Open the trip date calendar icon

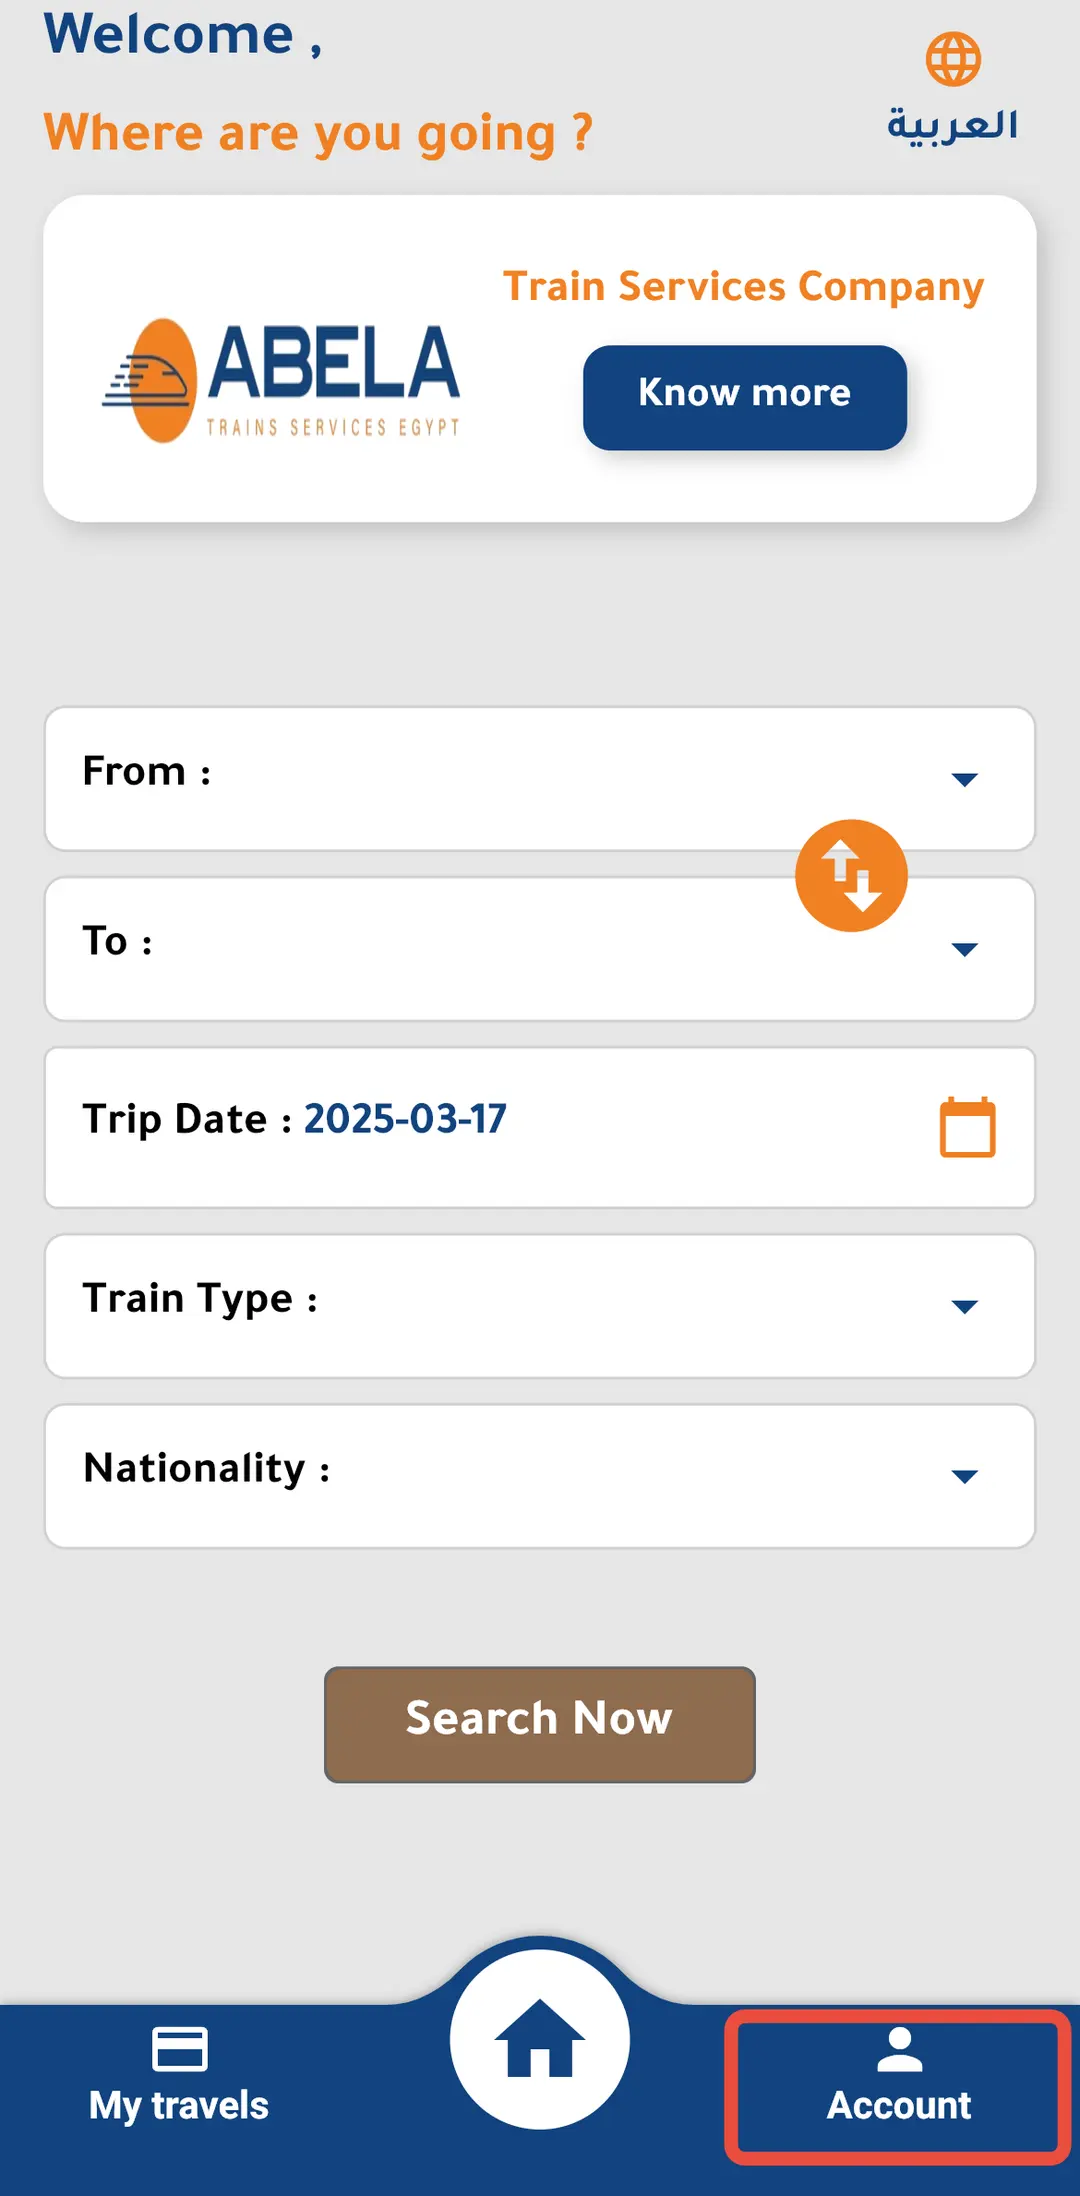click(x=967, y=1127)
